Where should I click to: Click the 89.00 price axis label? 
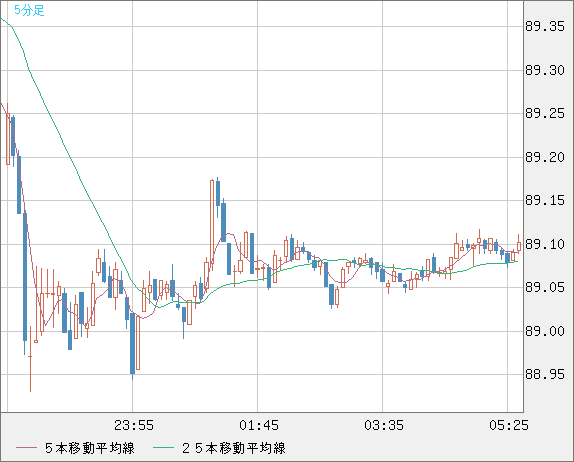click(545, 331)
